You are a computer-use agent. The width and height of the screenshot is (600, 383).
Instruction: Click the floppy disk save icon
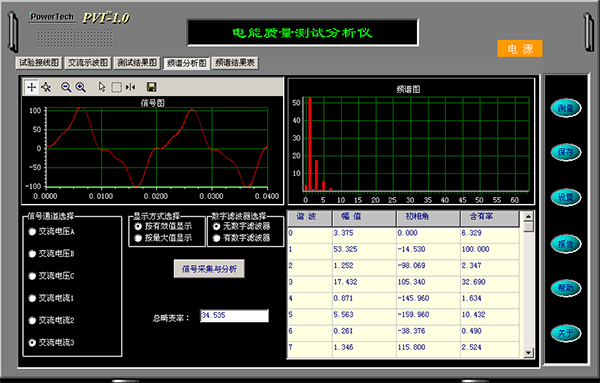(152, 87)
